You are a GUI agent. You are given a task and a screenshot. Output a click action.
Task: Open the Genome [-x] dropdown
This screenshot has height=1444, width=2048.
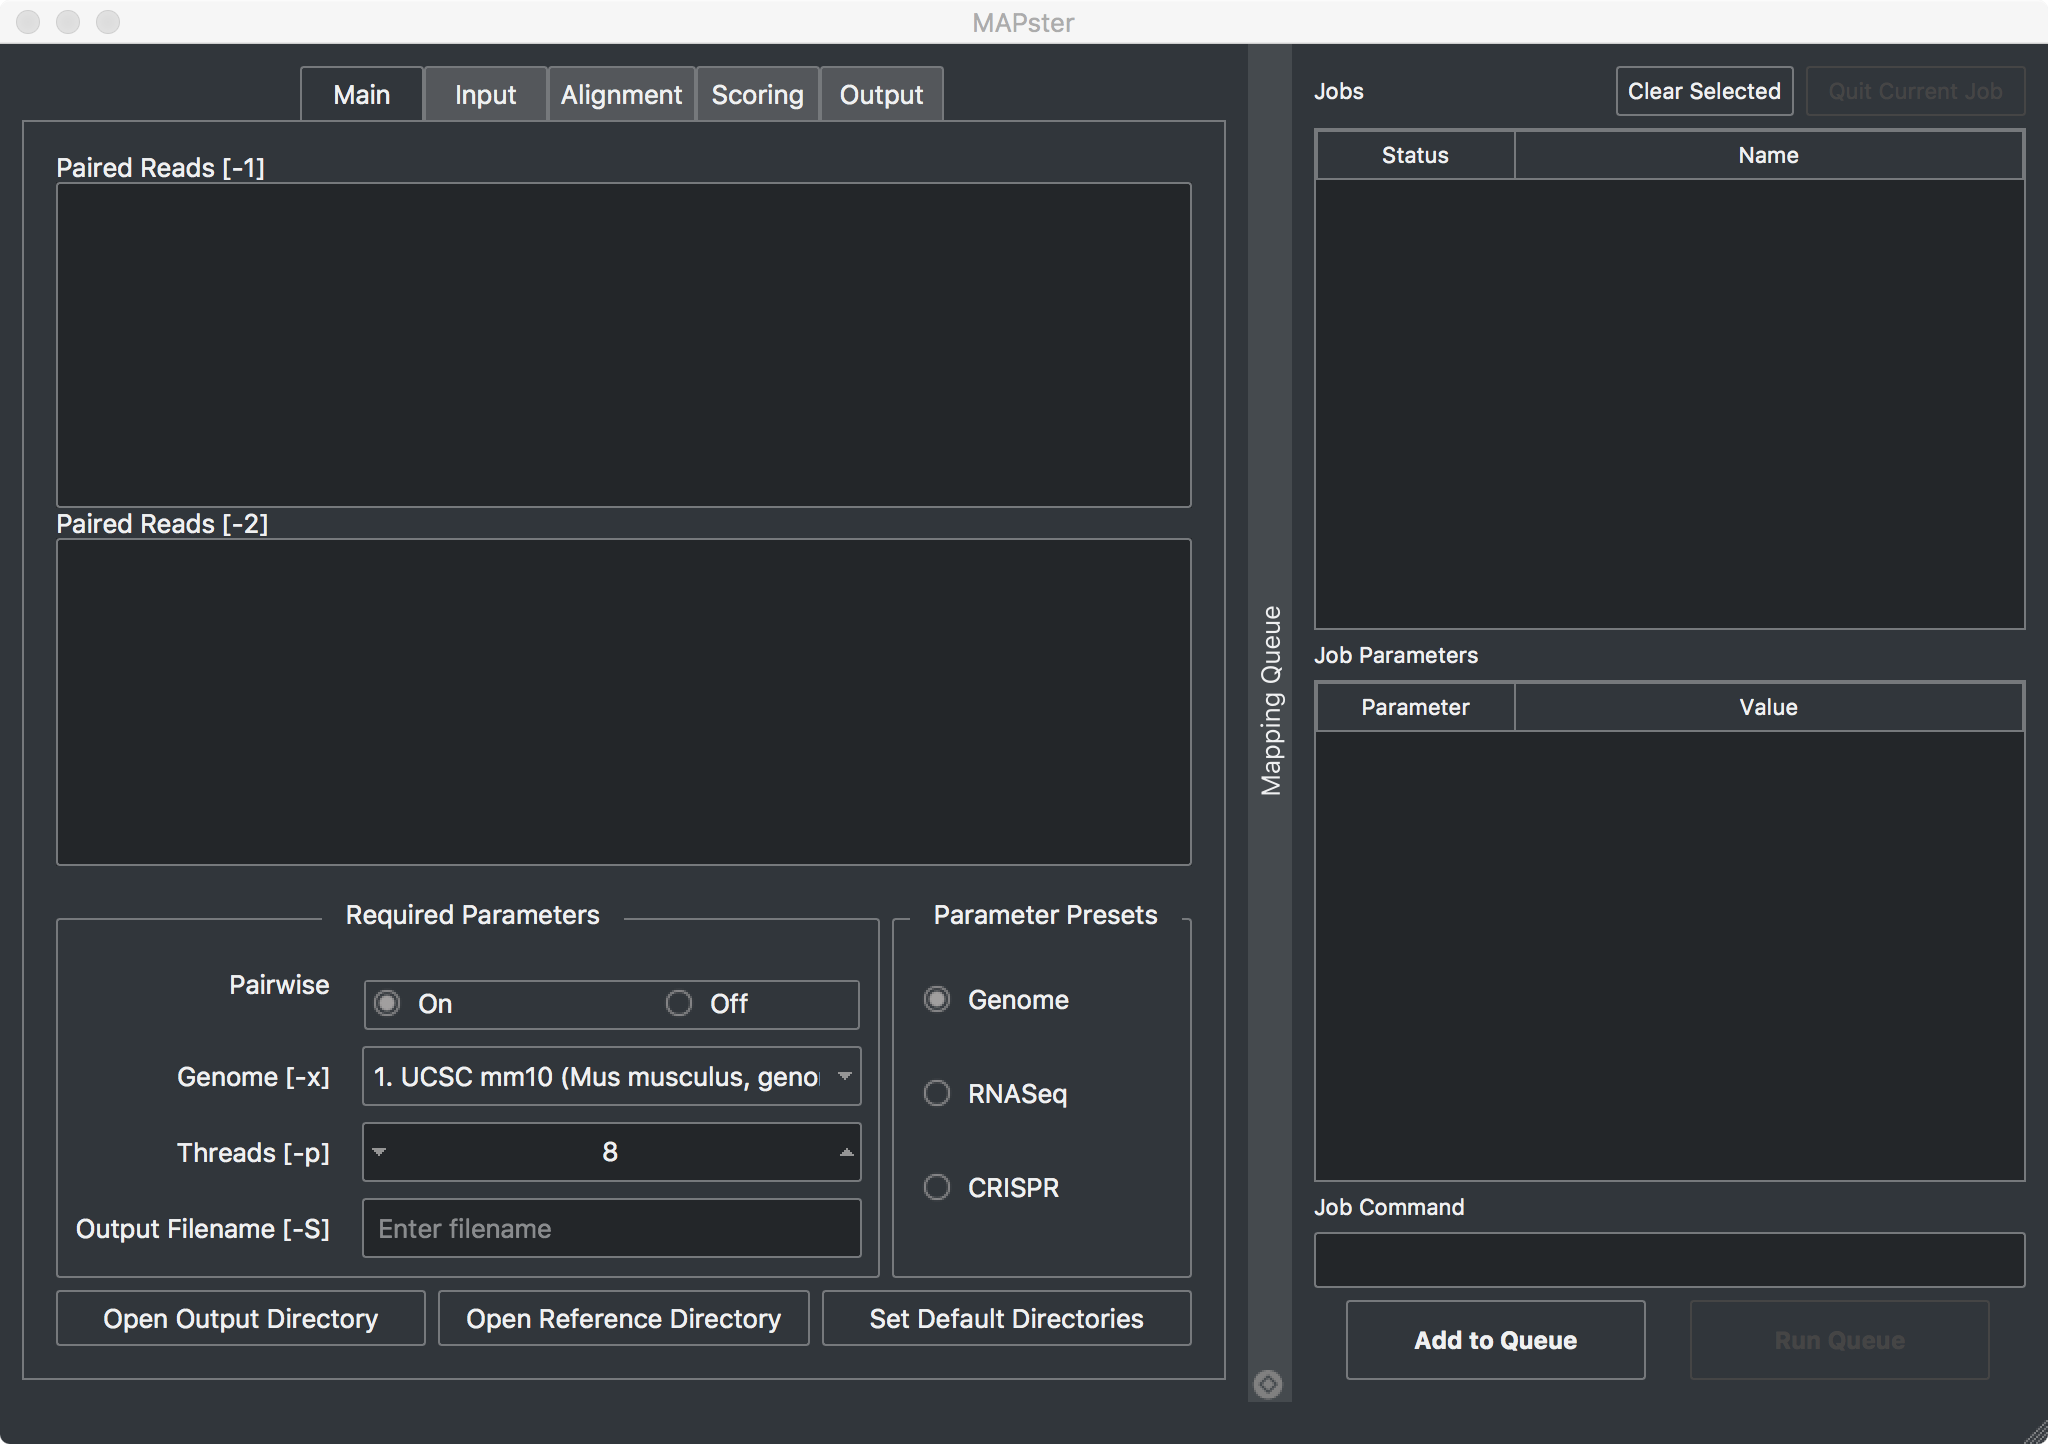pyautogui.click(x=611, y=1076)
